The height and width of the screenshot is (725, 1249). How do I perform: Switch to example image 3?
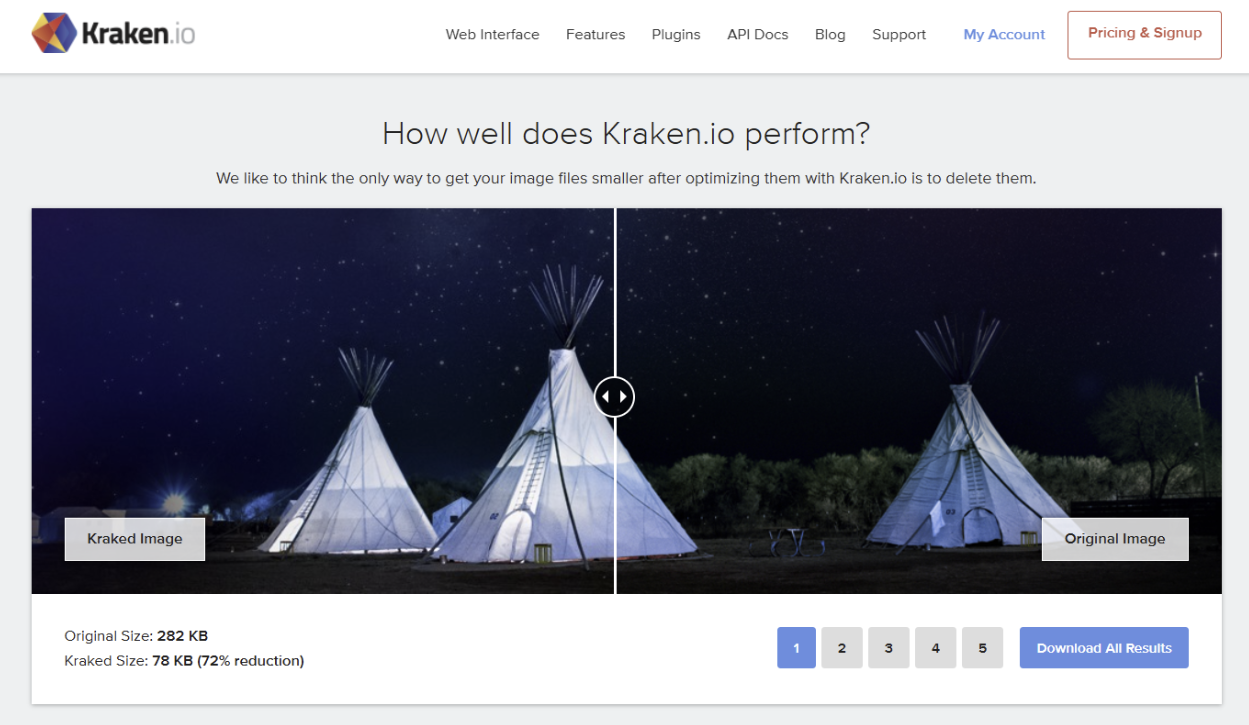point(889,648)
